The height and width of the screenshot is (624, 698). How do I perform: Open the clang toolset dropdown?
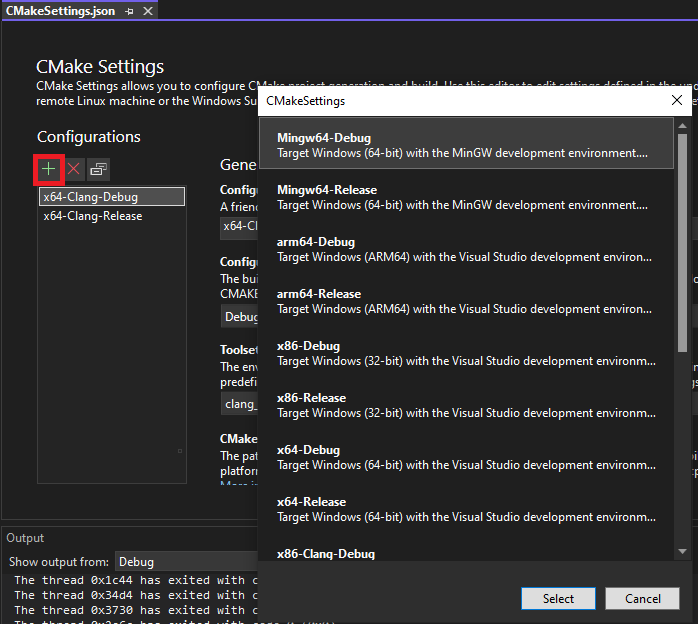pos(239,404)
